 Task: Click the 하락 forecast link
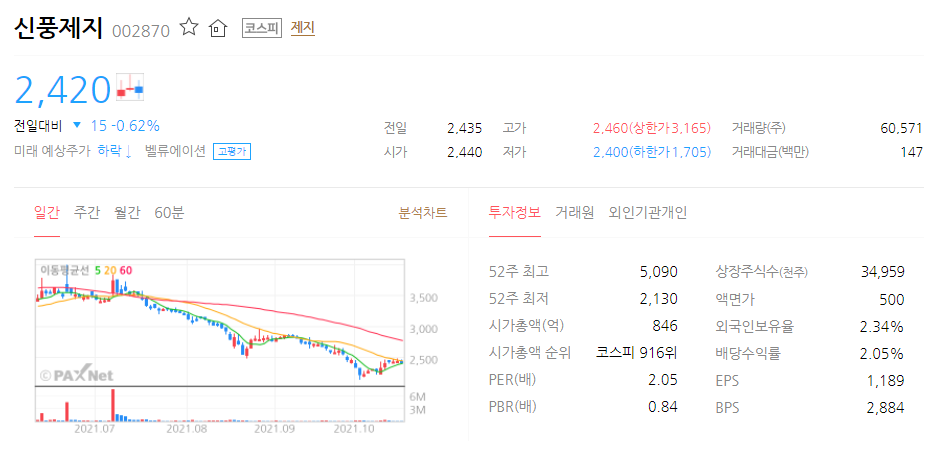114,152
